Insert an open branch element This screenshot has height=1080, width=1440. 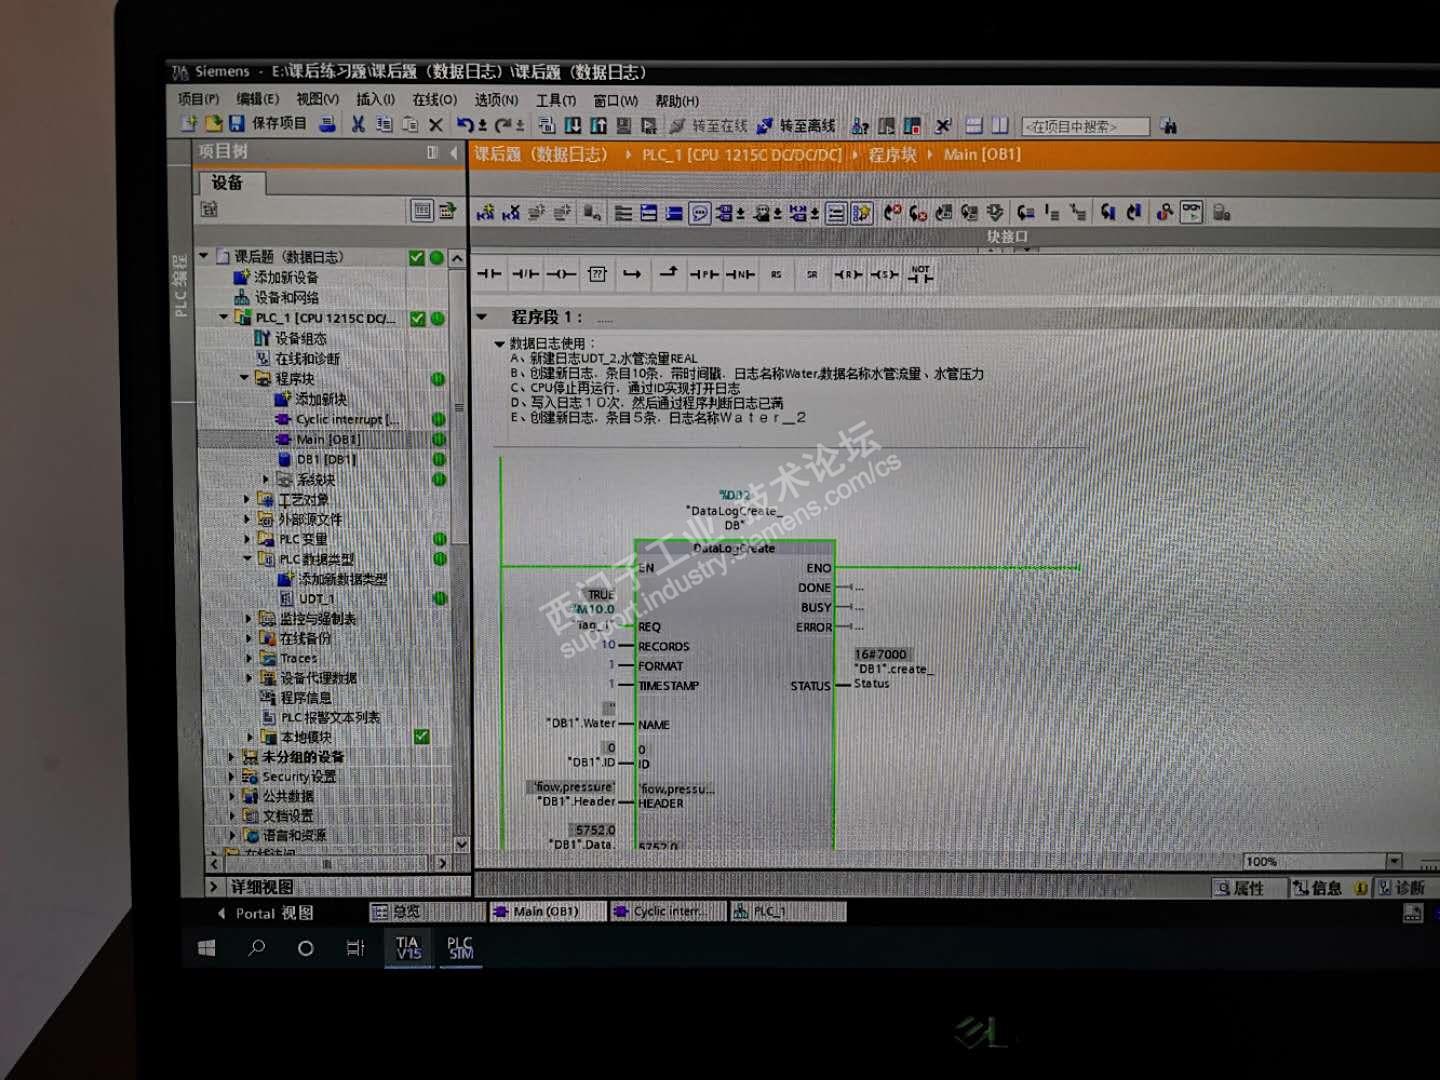[x=632, y=273]
